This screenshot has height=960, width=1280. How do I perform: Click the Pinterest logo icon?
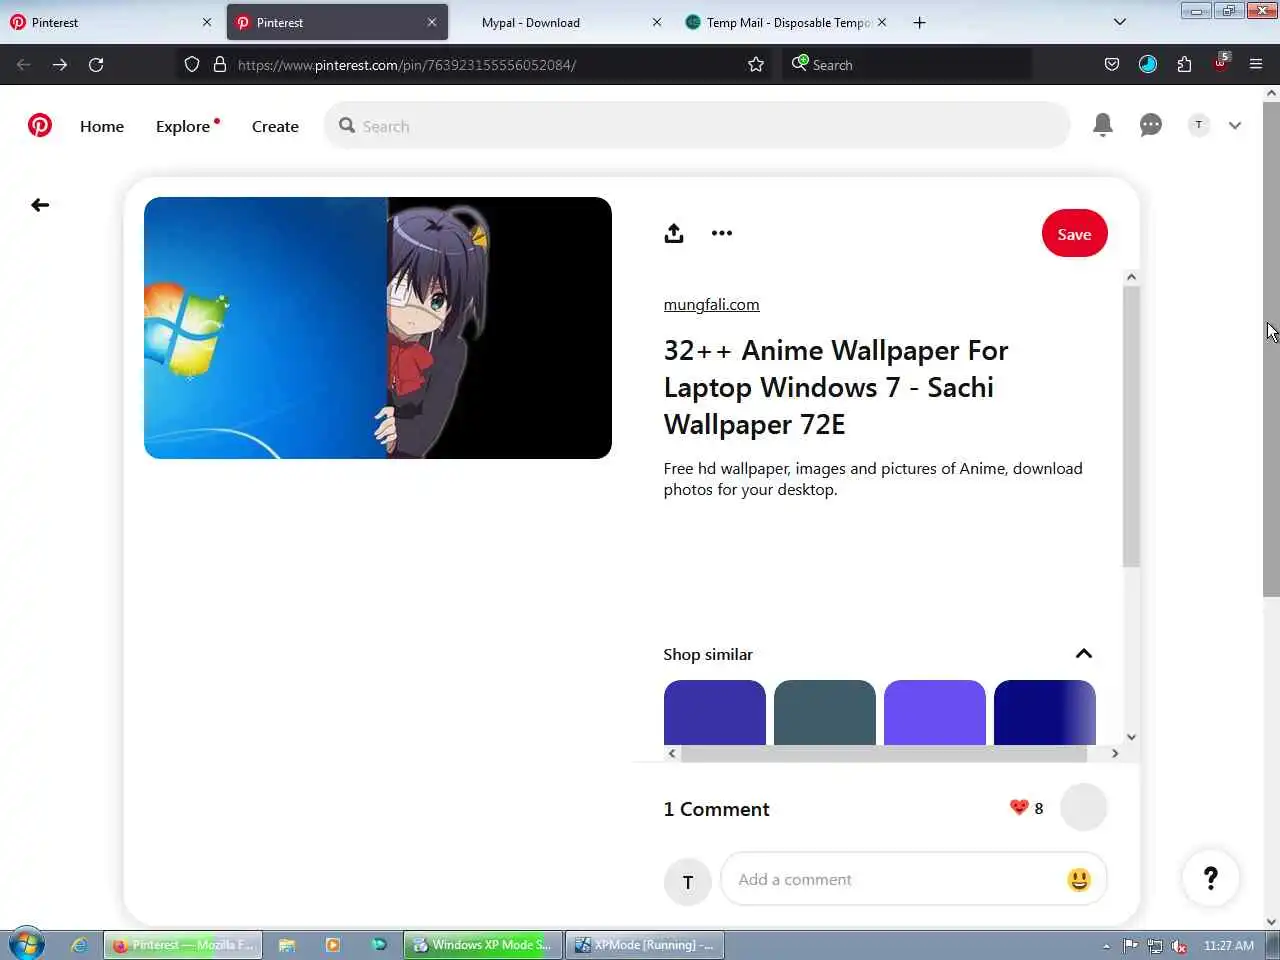click(x=40, y=125)
